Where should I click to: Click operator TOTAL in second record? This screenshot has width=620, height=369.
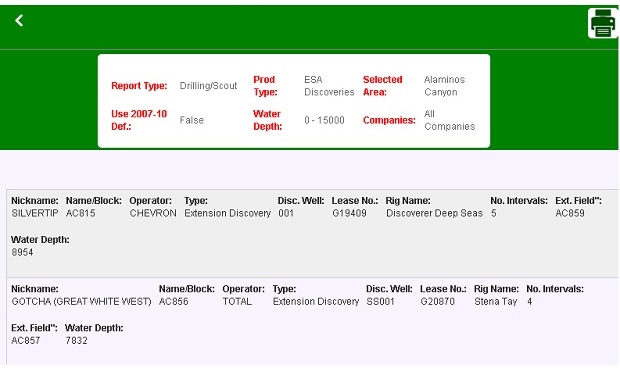tap(237, 301)
